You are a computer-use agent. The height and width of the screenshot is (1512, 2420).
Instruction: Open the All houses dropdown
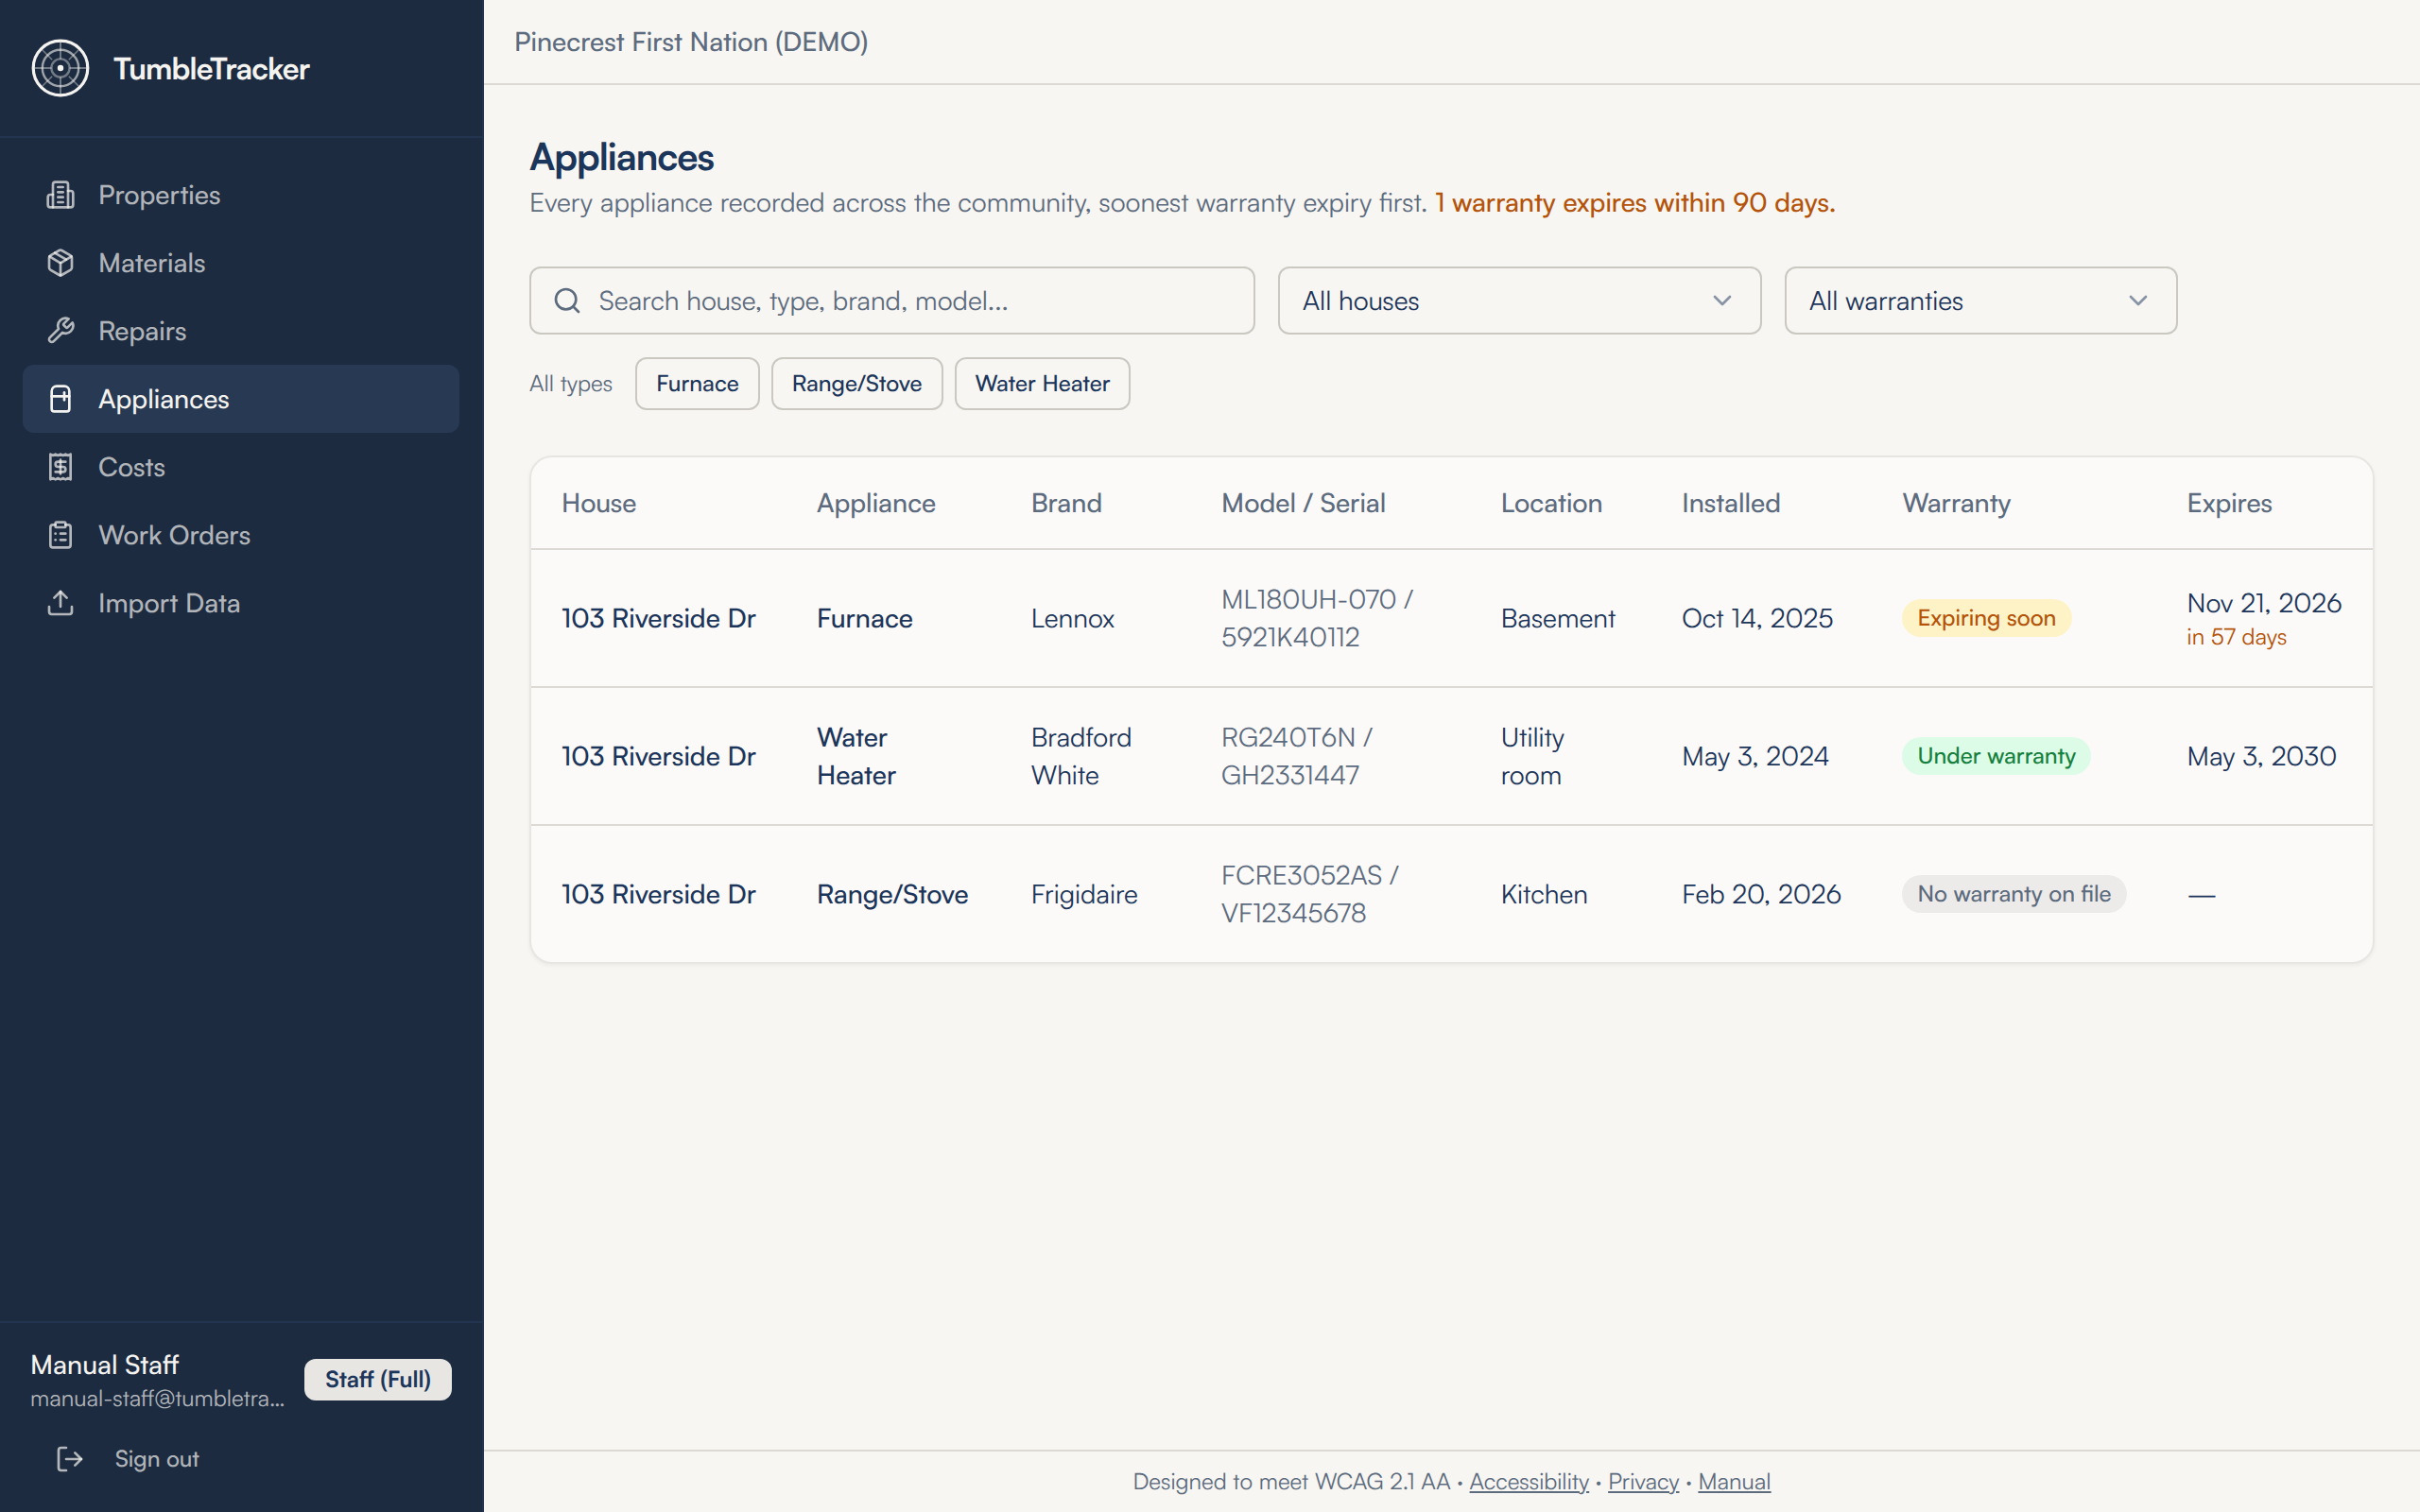1519,300
